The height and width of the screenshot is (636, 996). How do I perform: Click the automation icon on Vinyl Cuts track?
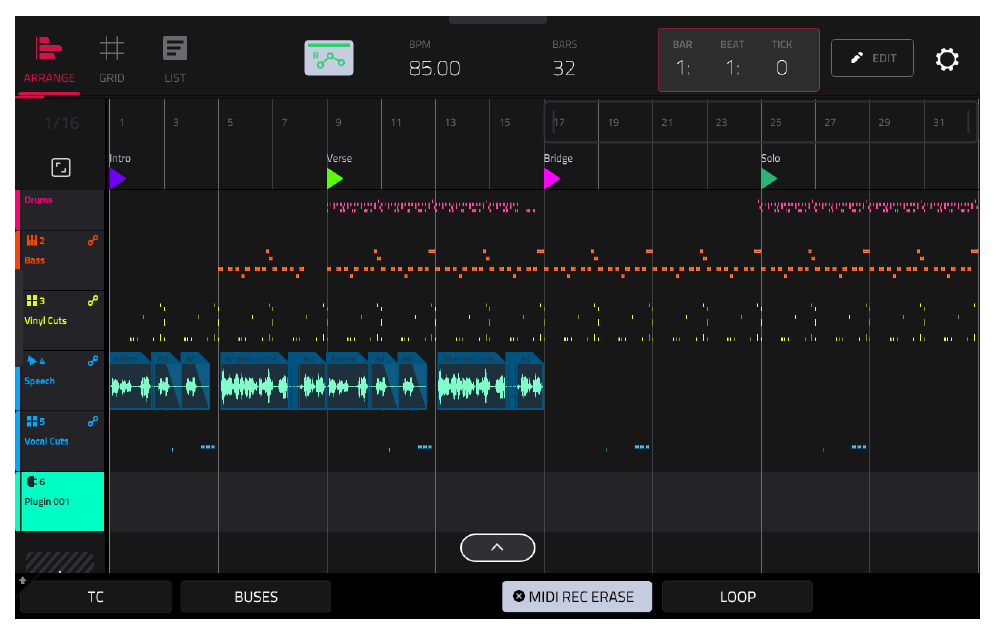click(93, 301)
